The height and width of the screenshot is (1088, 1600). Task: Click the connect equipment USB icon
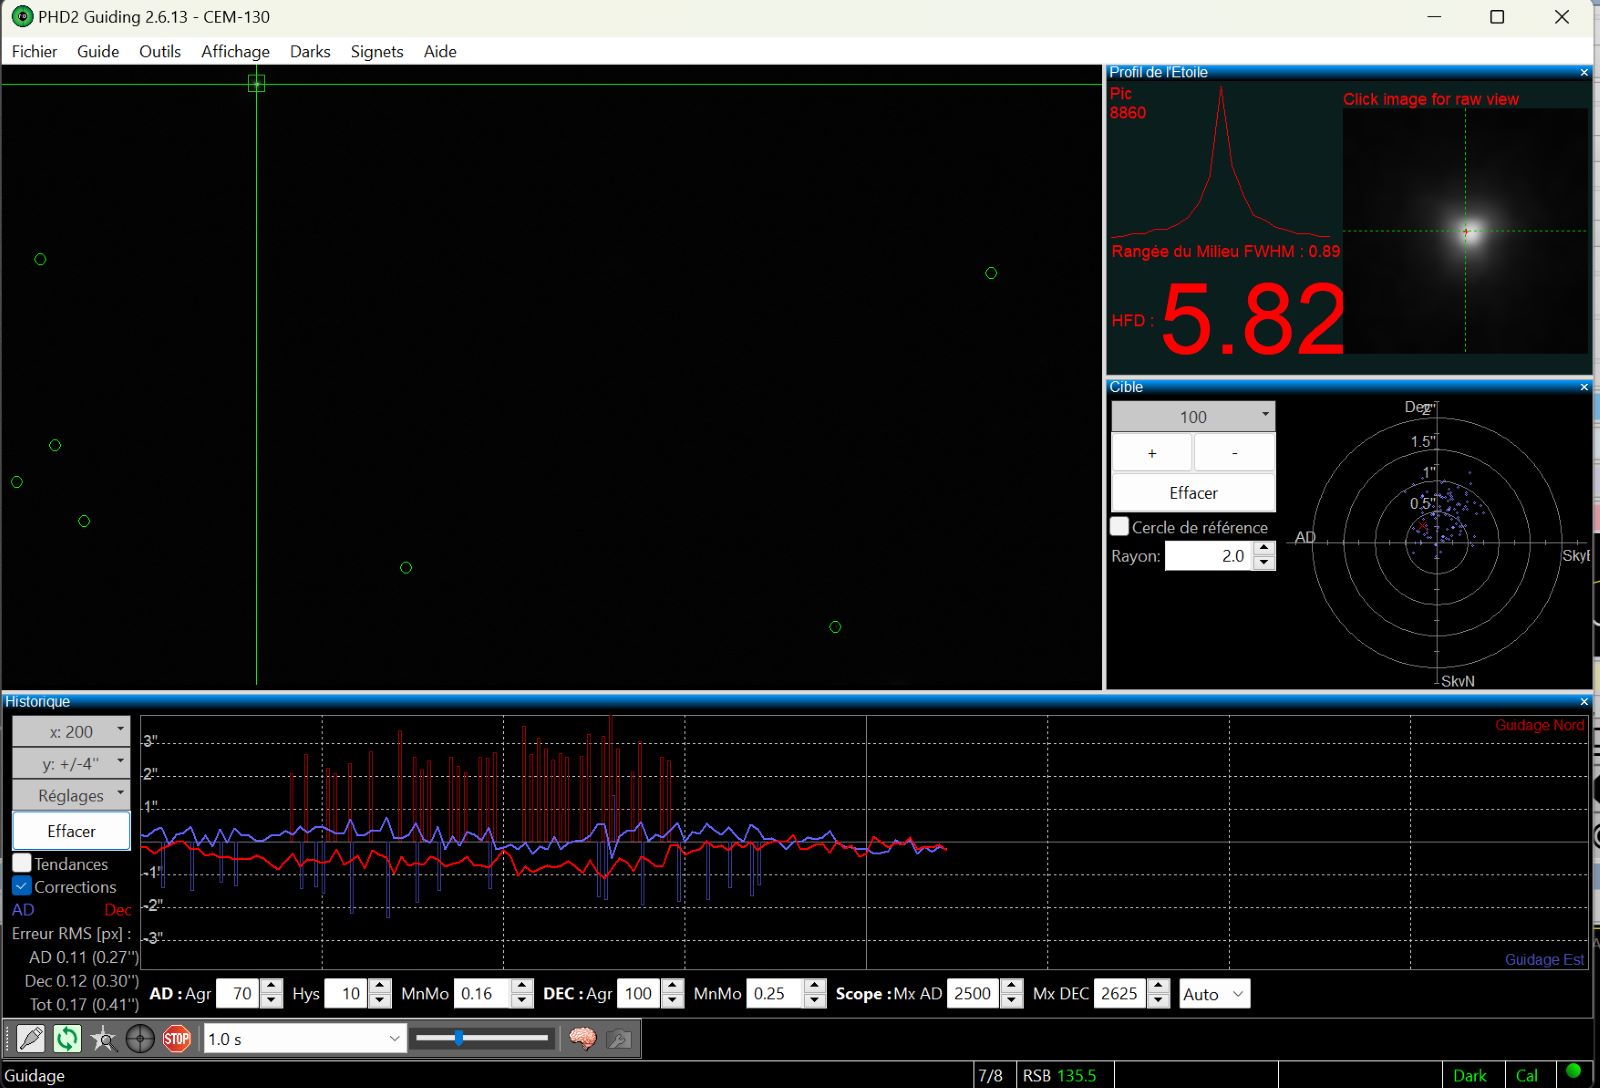31,1039
